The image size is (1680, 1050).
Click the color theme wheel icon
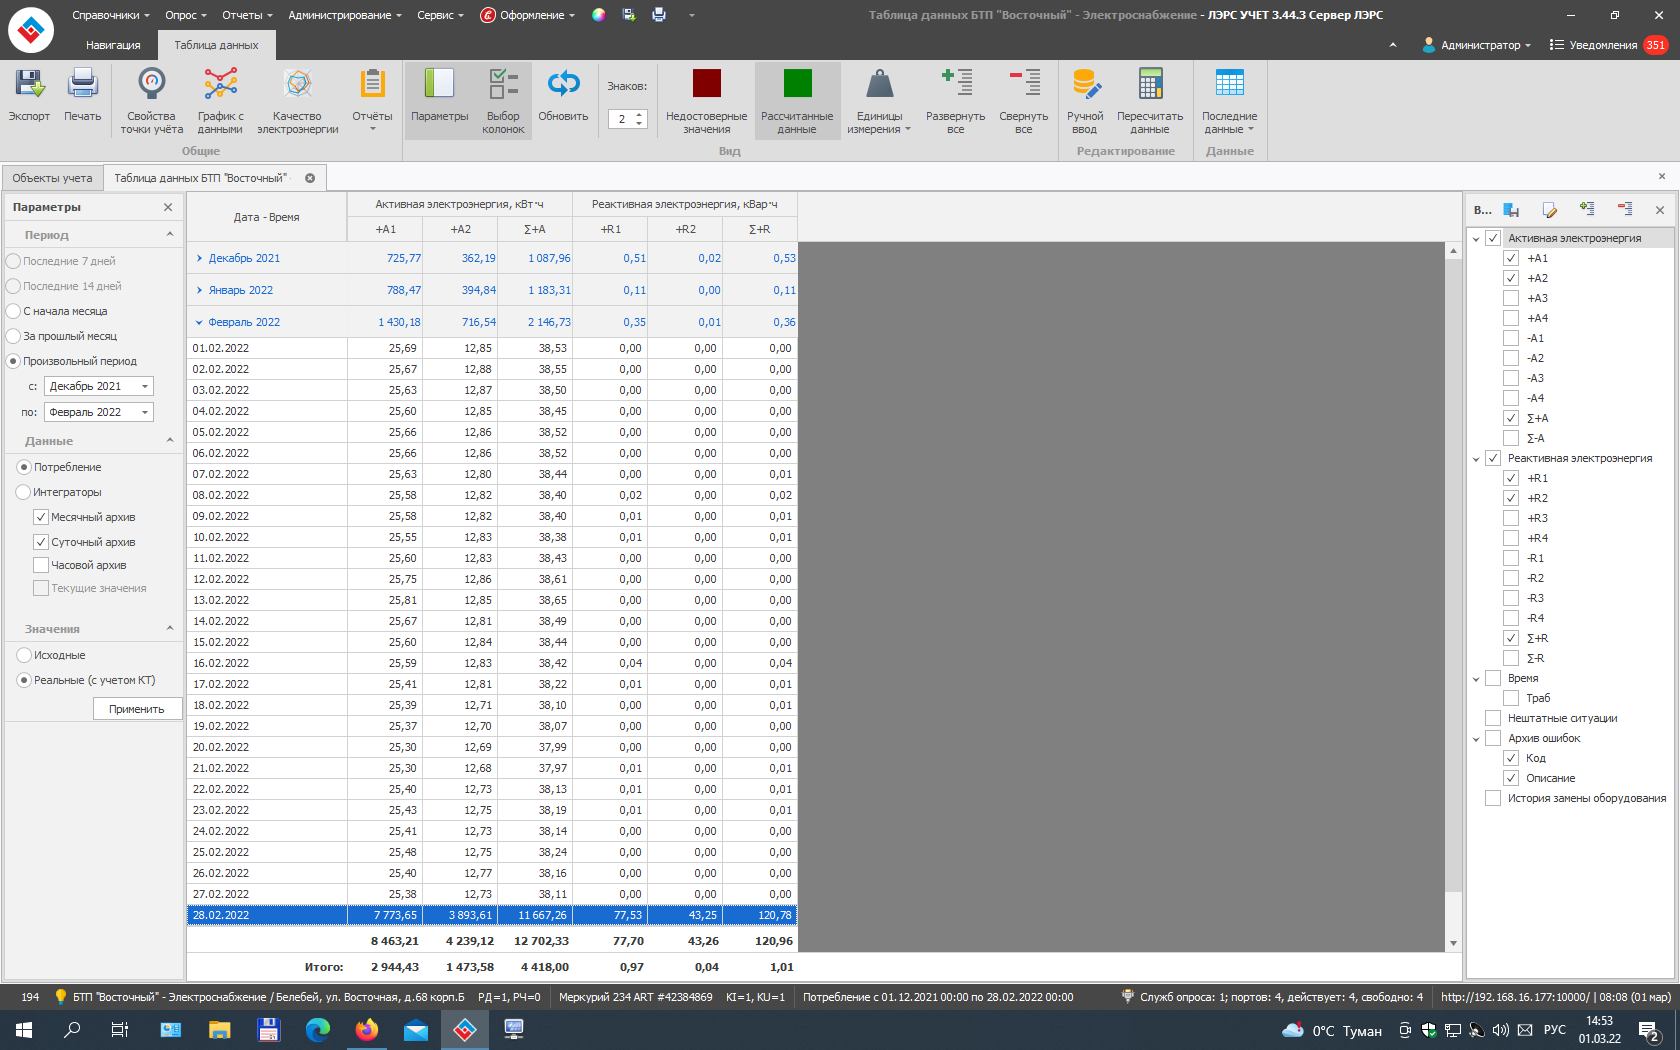tap(598, 15)
